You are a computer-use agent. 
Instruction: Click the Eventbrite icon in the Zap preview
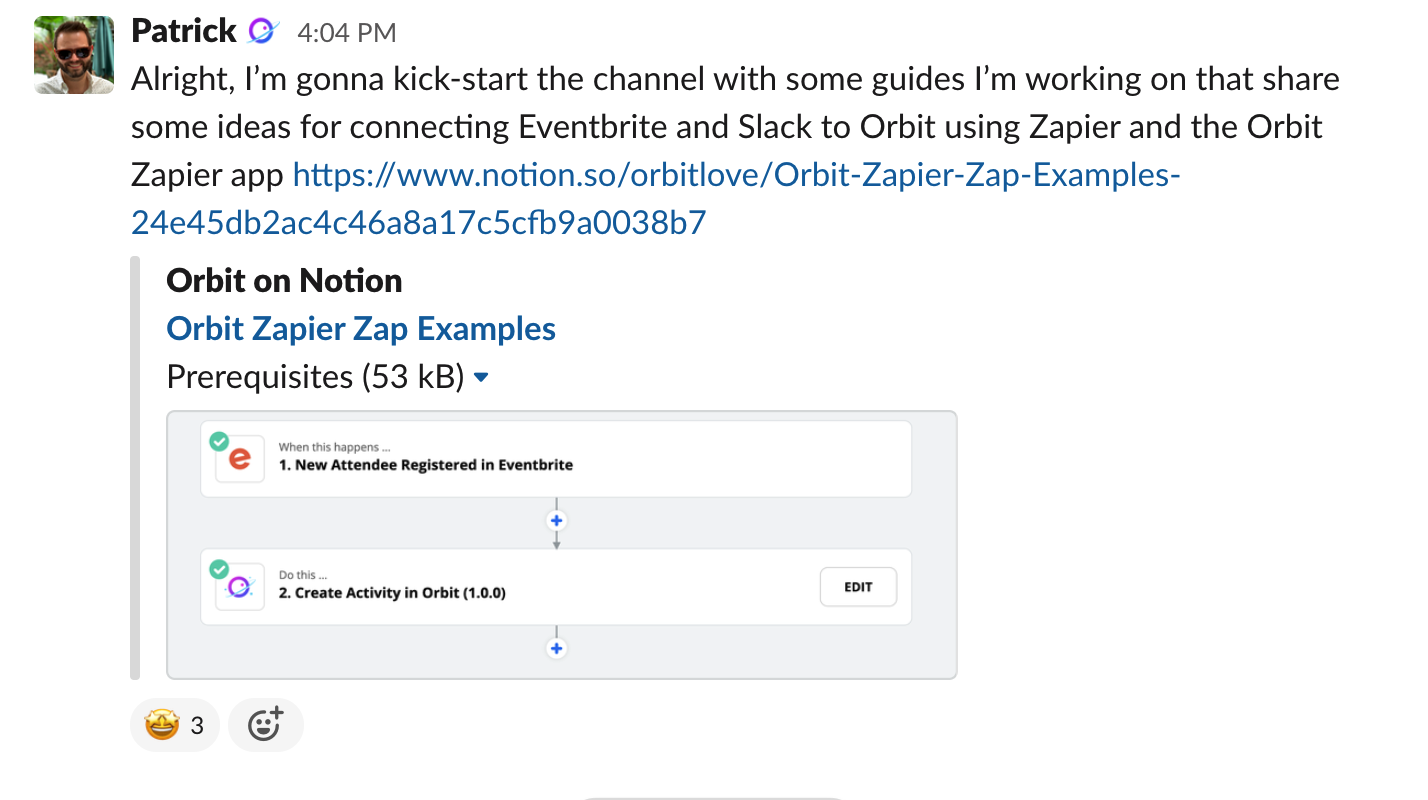[x=238, y=459]
